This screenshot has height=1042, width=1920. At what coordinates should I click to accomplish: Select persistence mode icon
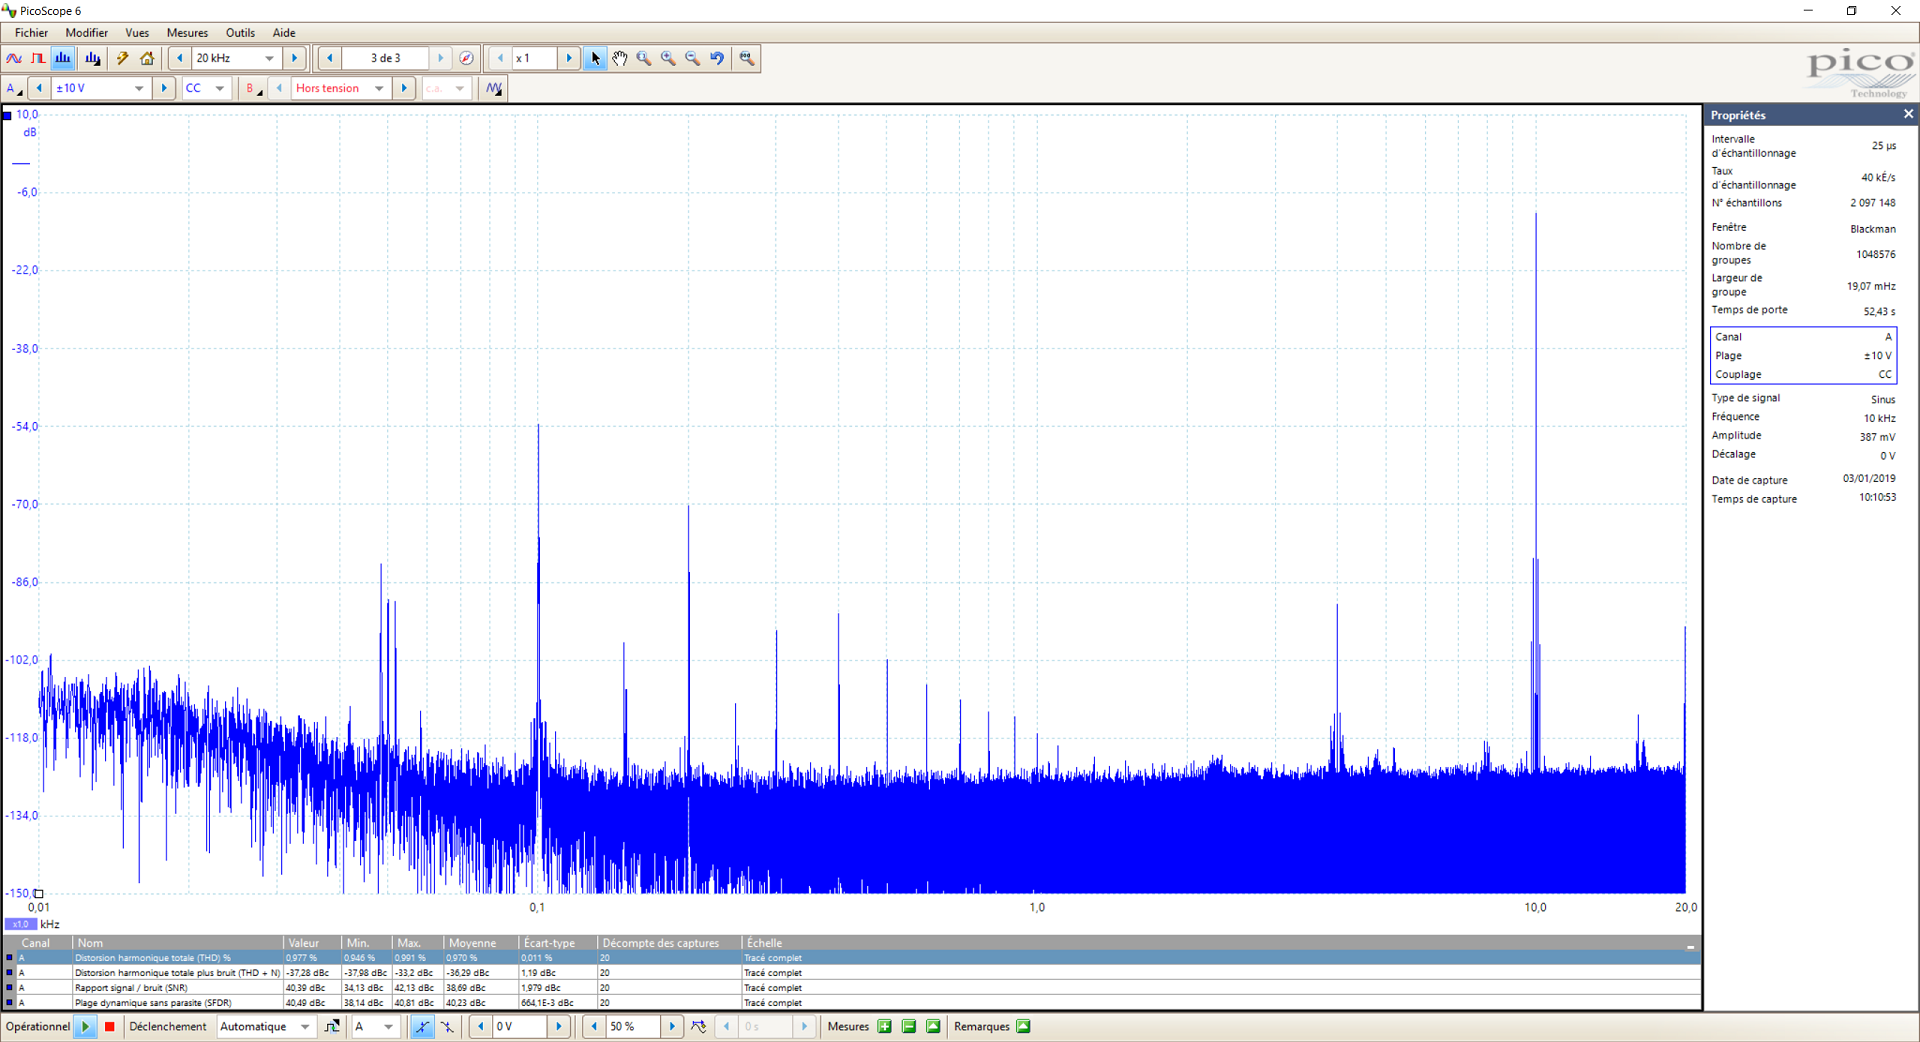click(38, 58)
